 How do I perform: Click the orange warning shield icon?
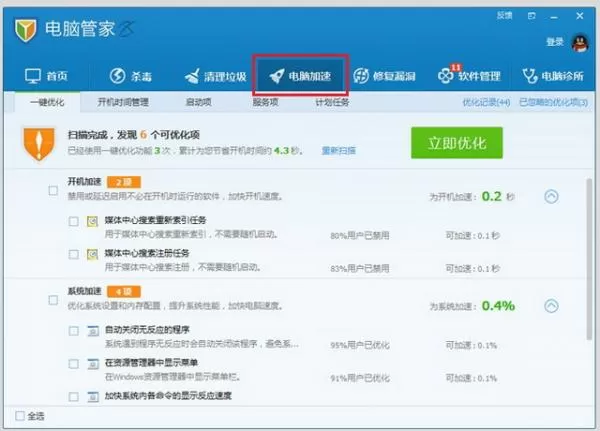pyautogui.click(x=39, y=144)
